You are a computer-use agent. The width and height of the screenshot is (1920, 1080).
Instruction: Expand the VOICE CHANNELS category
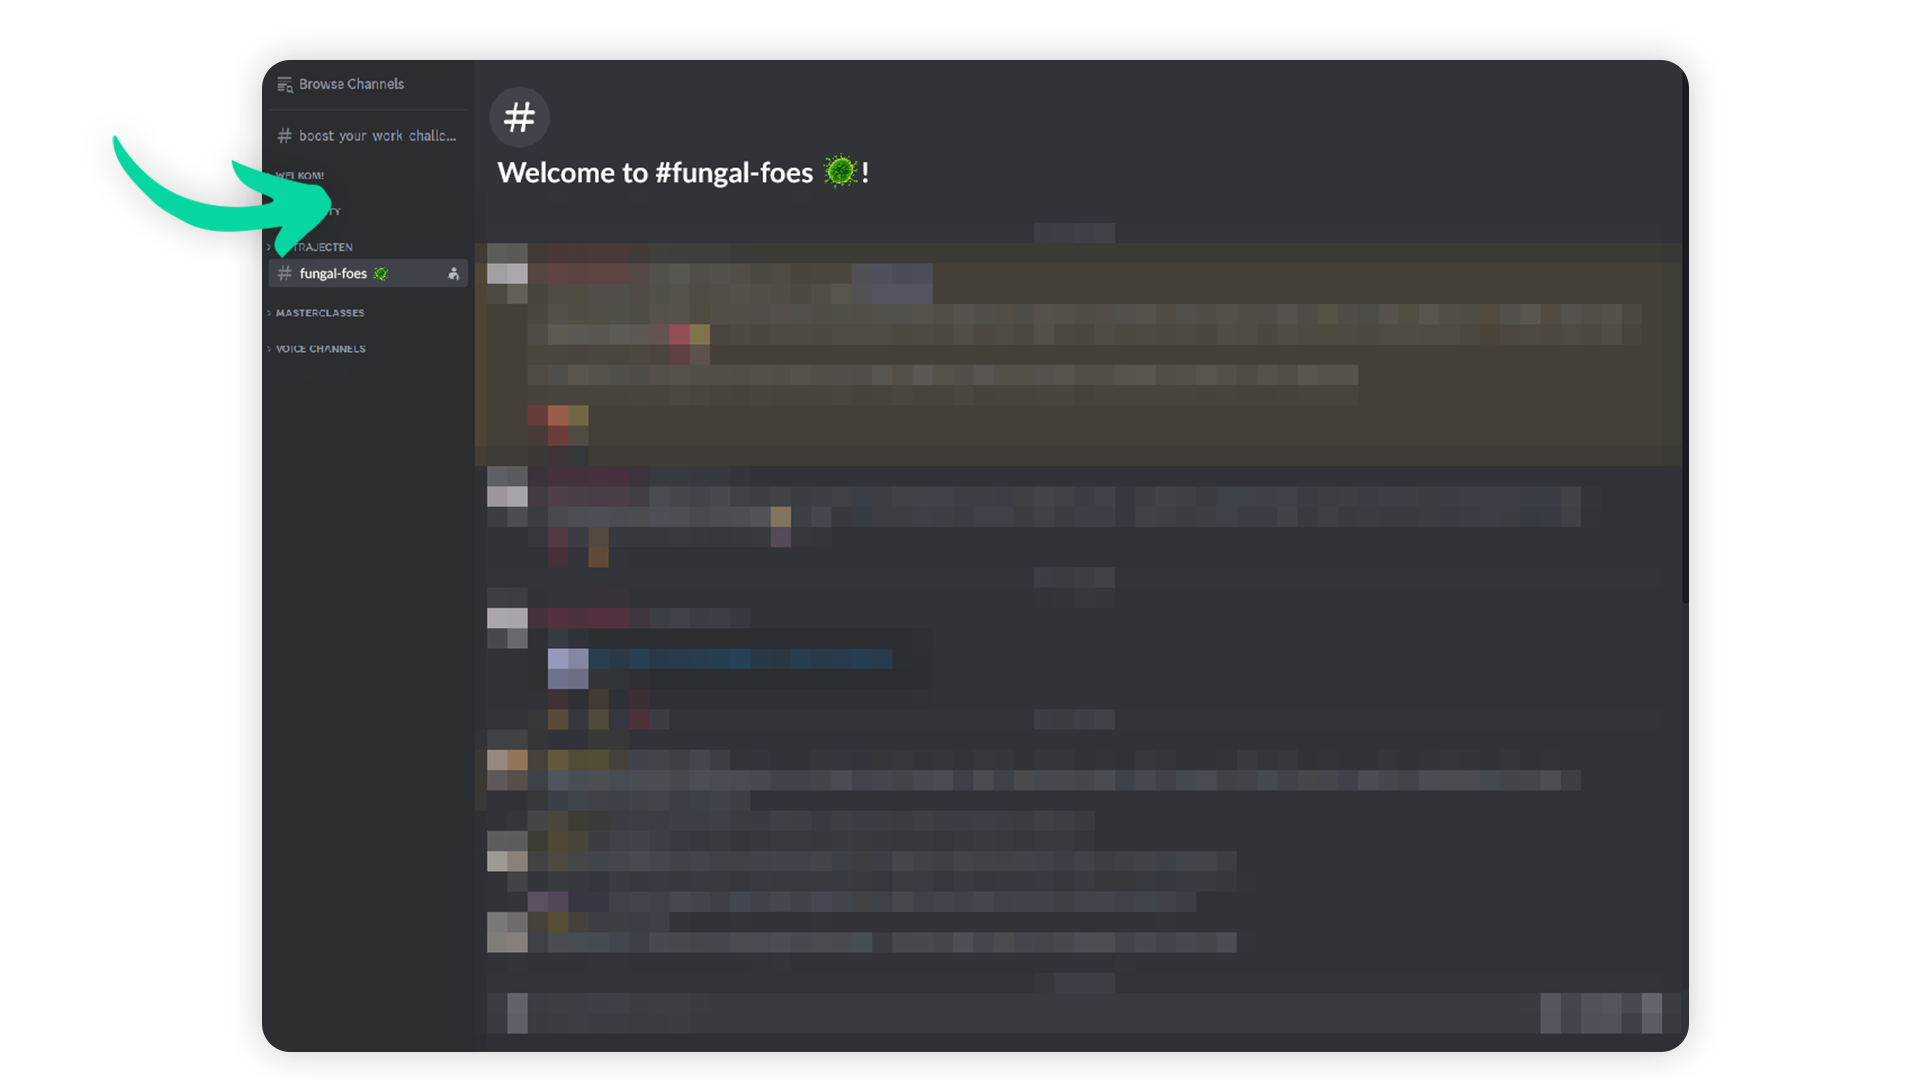coord(316,349)
